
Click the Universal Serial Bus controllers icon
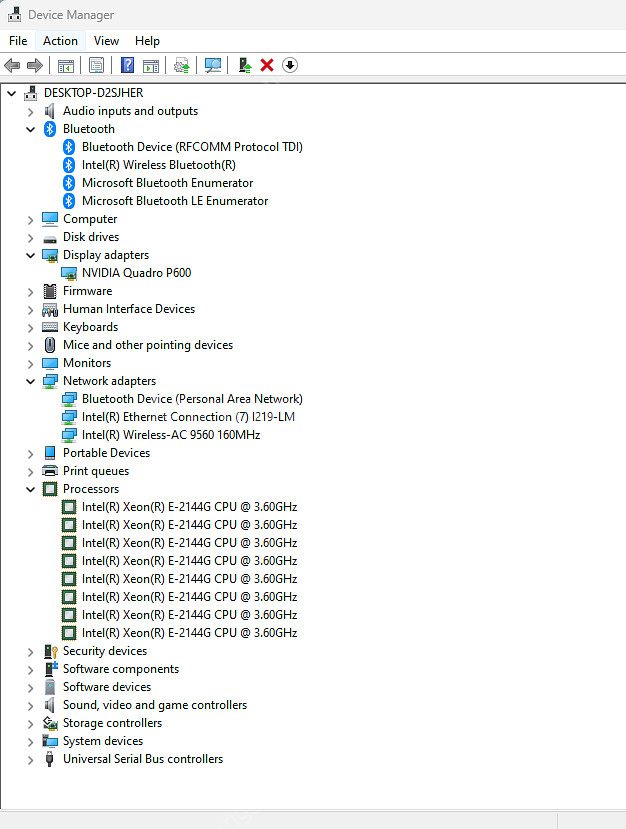pyautogui.click(x=50, y=759)
